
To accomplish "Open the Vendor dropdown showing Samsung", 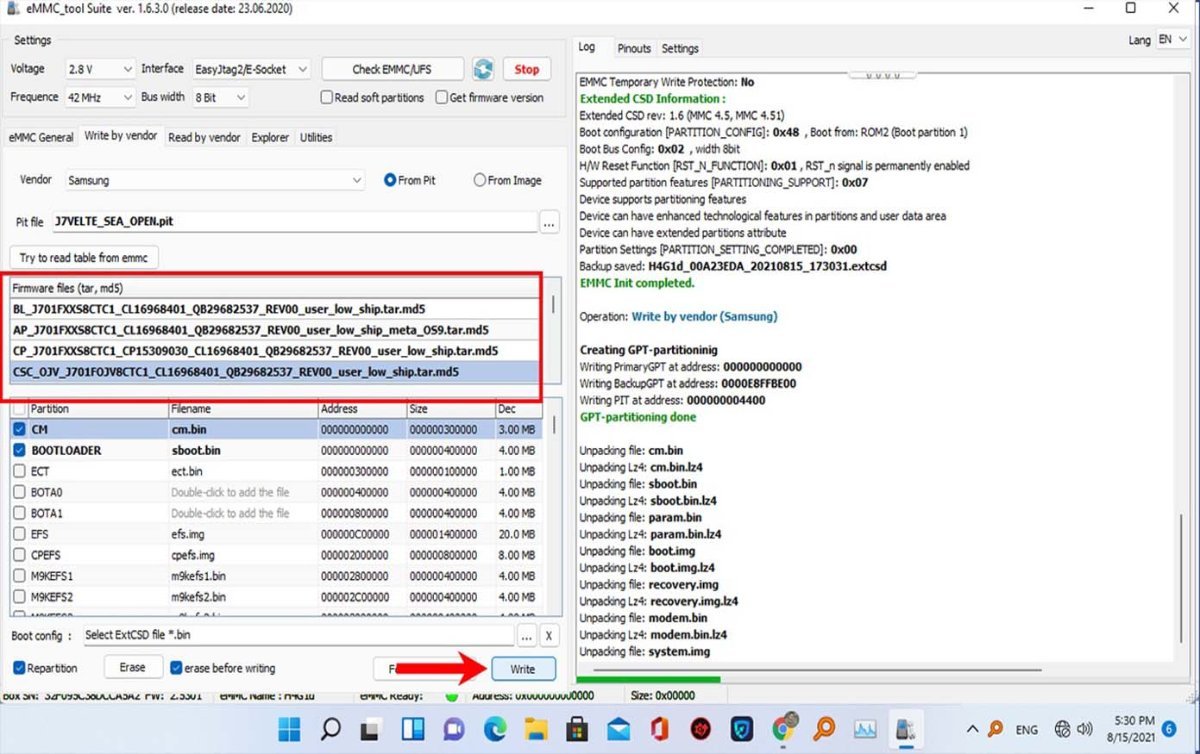I will (214, 180).
